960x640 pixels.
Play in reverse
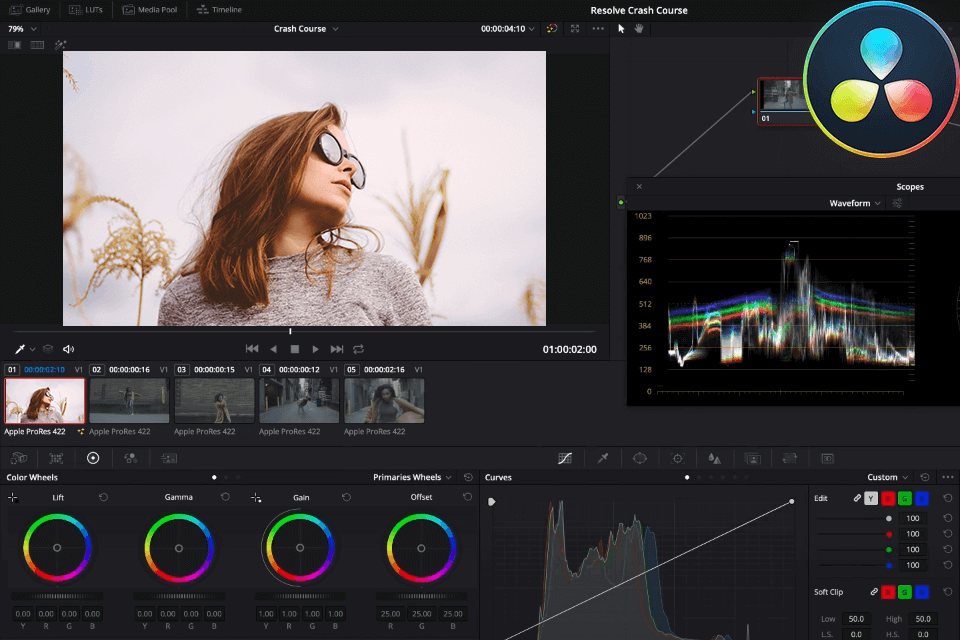(274, 349)
